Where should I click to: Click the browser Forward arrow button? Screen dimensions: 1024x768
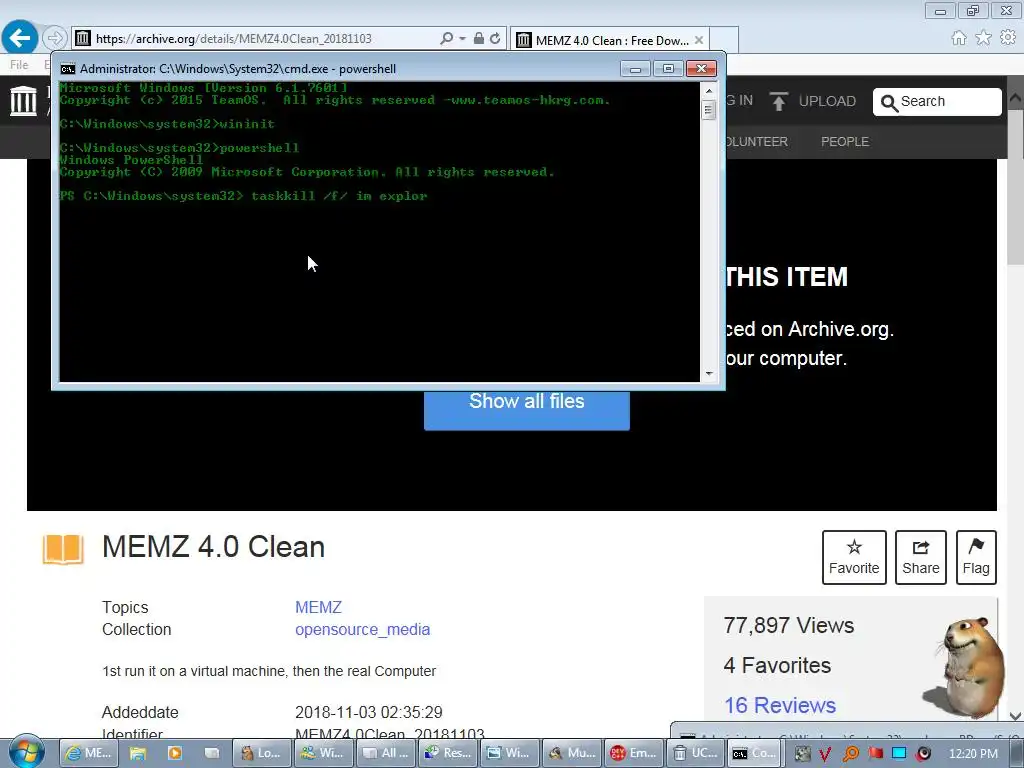pos(55,39)
